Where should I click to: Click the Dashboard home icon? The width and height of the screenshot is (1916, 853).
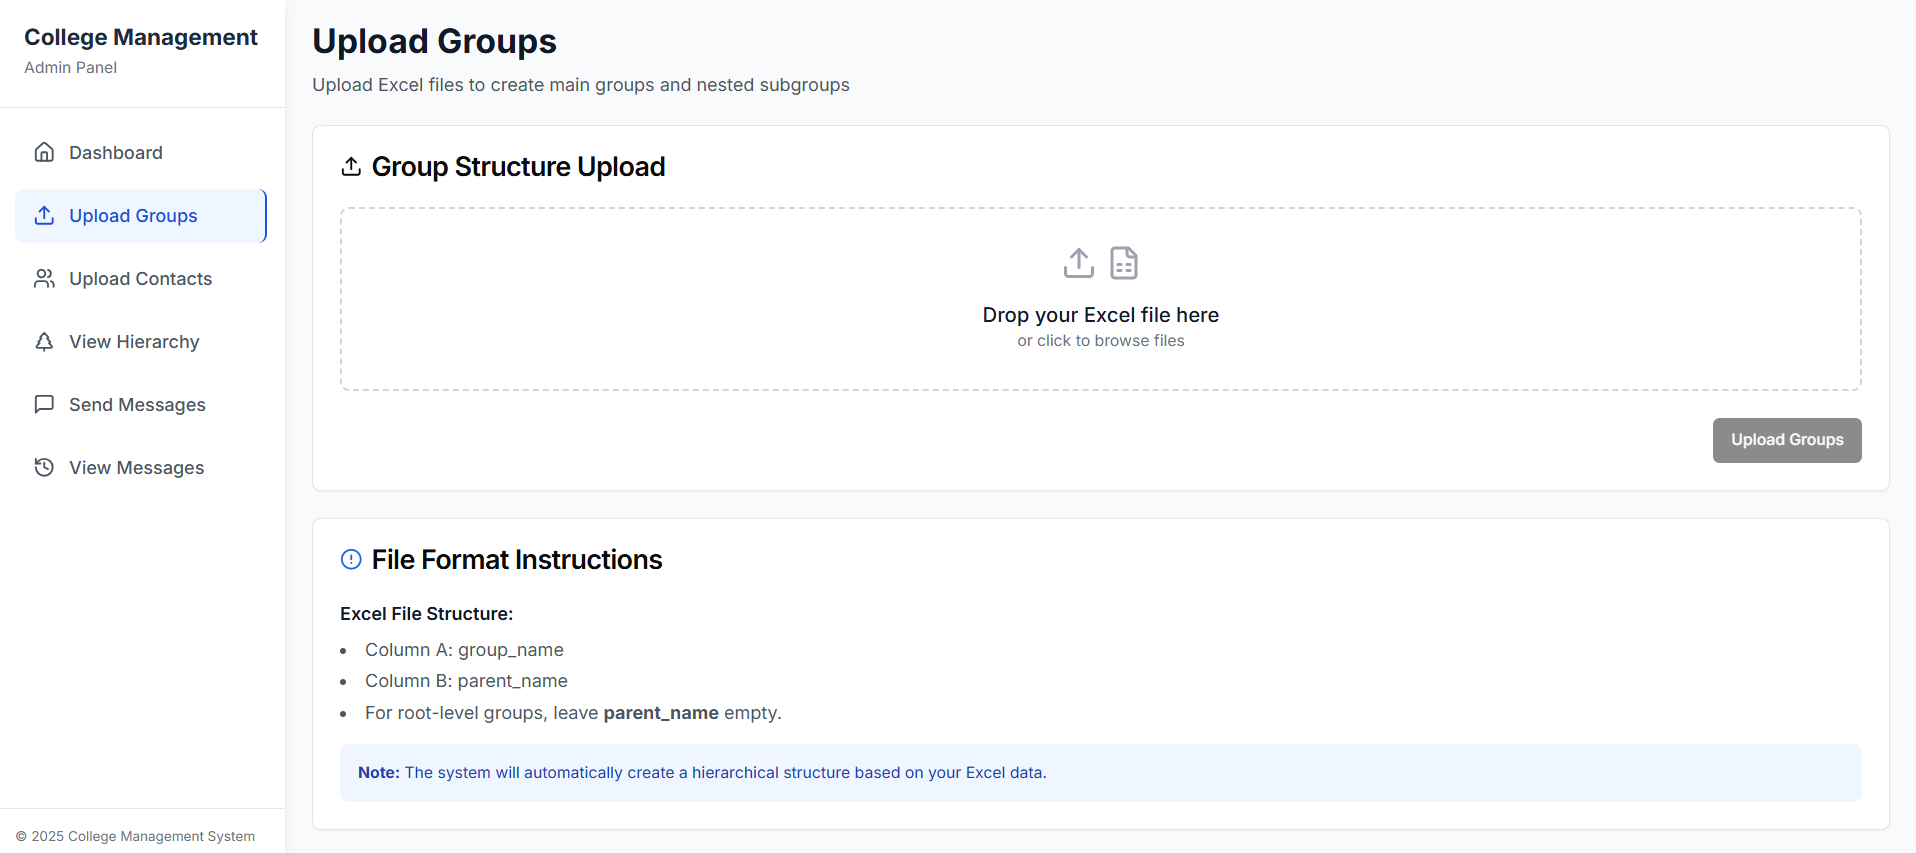click(x=44, y=152)
